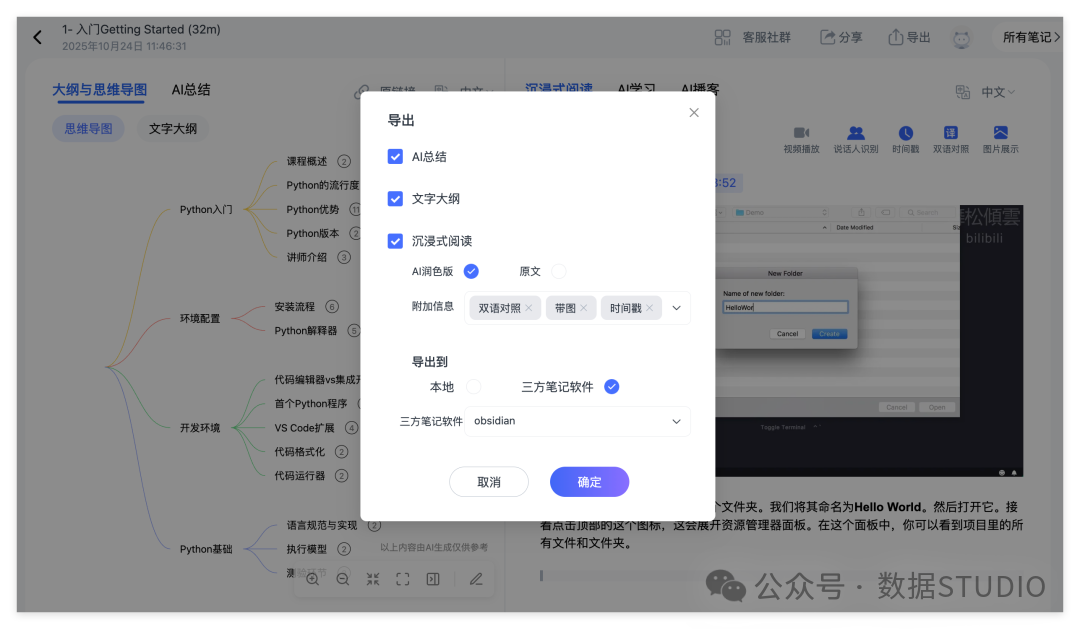The width and height of the screenshot is (1080, 629).
Task: Close the 导出 dialog with the X
Action: tap(694, 112)
